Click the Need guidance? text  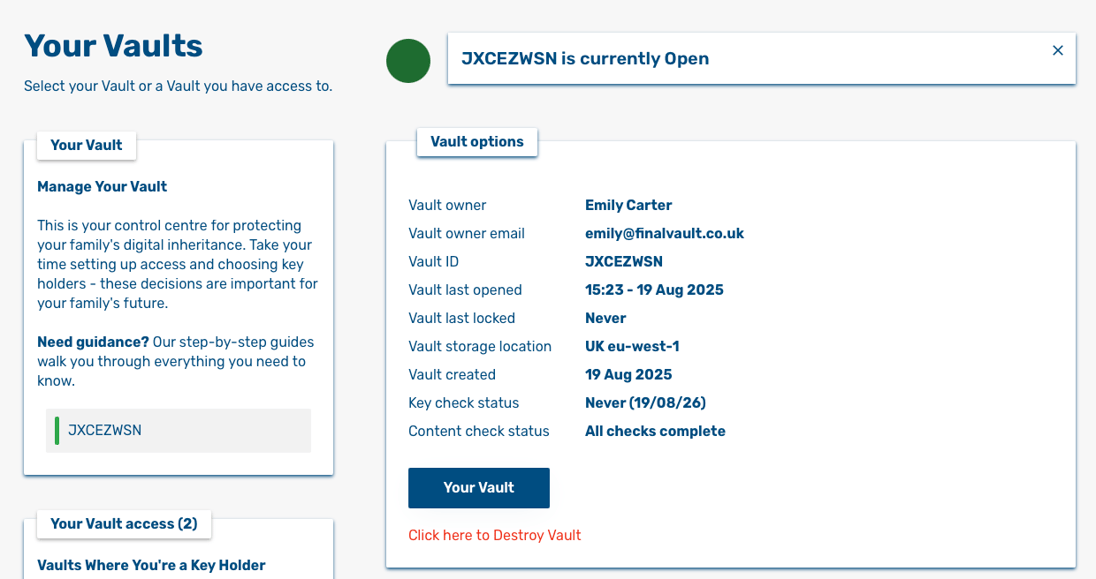(93, 342)
